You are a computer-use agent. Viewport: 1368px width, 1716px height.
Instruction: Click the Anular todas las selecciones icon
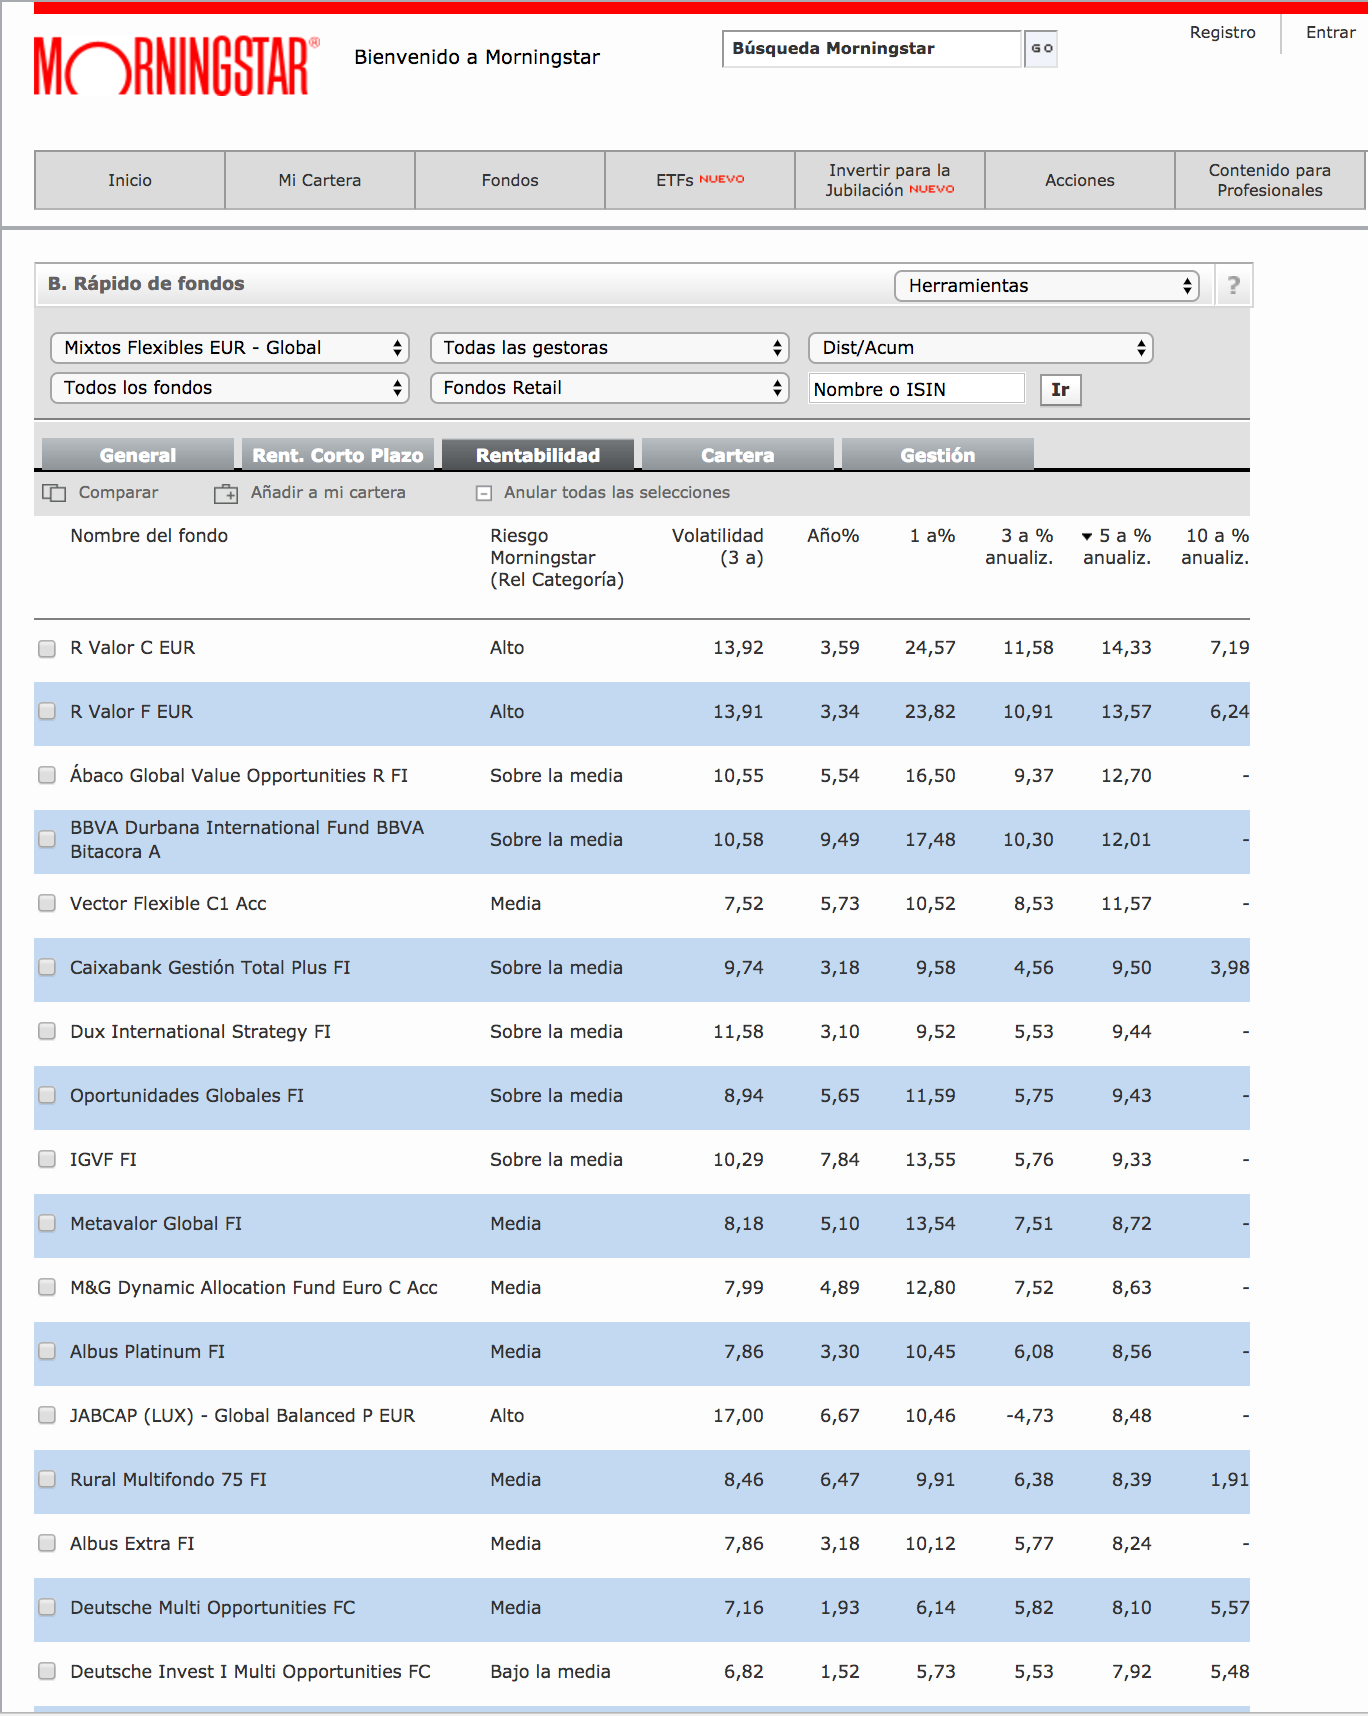point(484,493)
